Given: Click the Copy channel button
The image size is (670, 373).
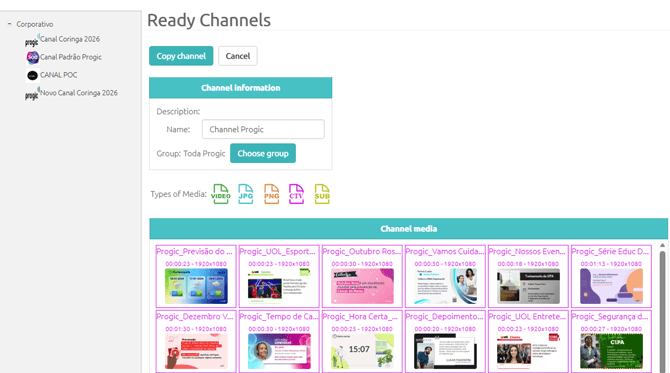Looking at the screenshot, I should tap(181, 56).
